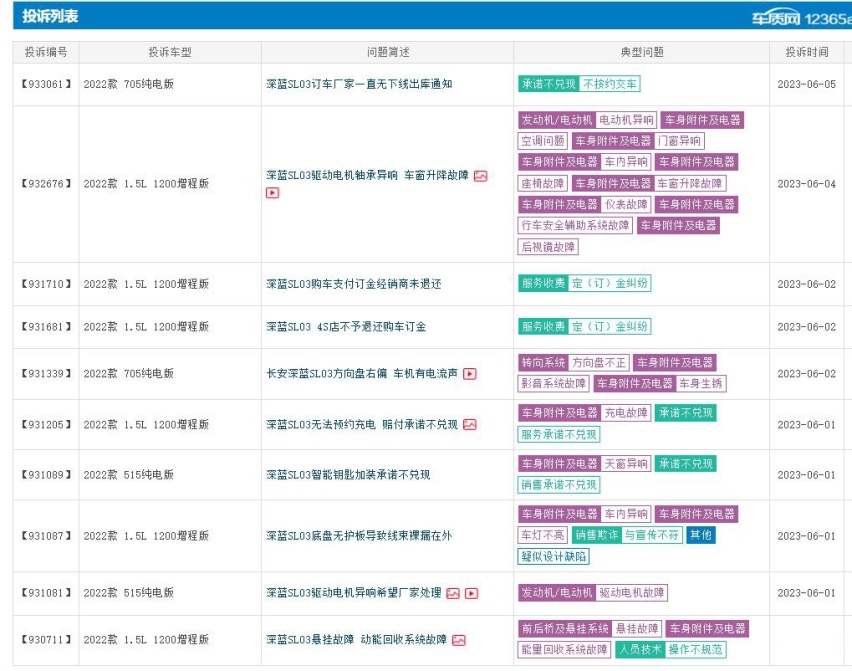Open complaint 深蓝SL03悬挂故障 动能回收系统故障
Image resolution: width=852 pixels, height=671 pixels.
click(356, 639)
